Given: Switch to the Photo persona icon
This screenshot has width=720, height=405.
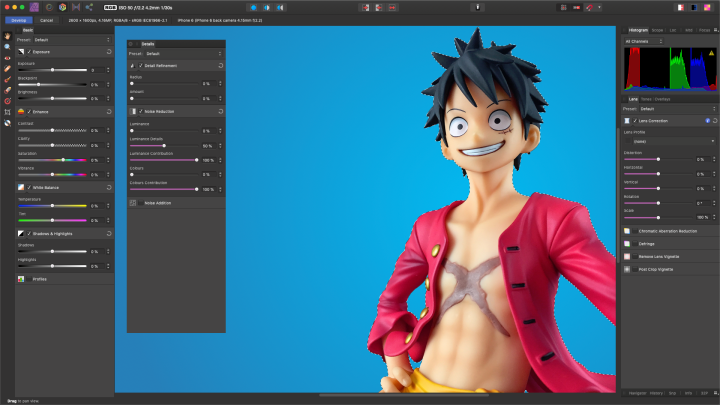Looking at the screenshot, I should coord(34,7).
